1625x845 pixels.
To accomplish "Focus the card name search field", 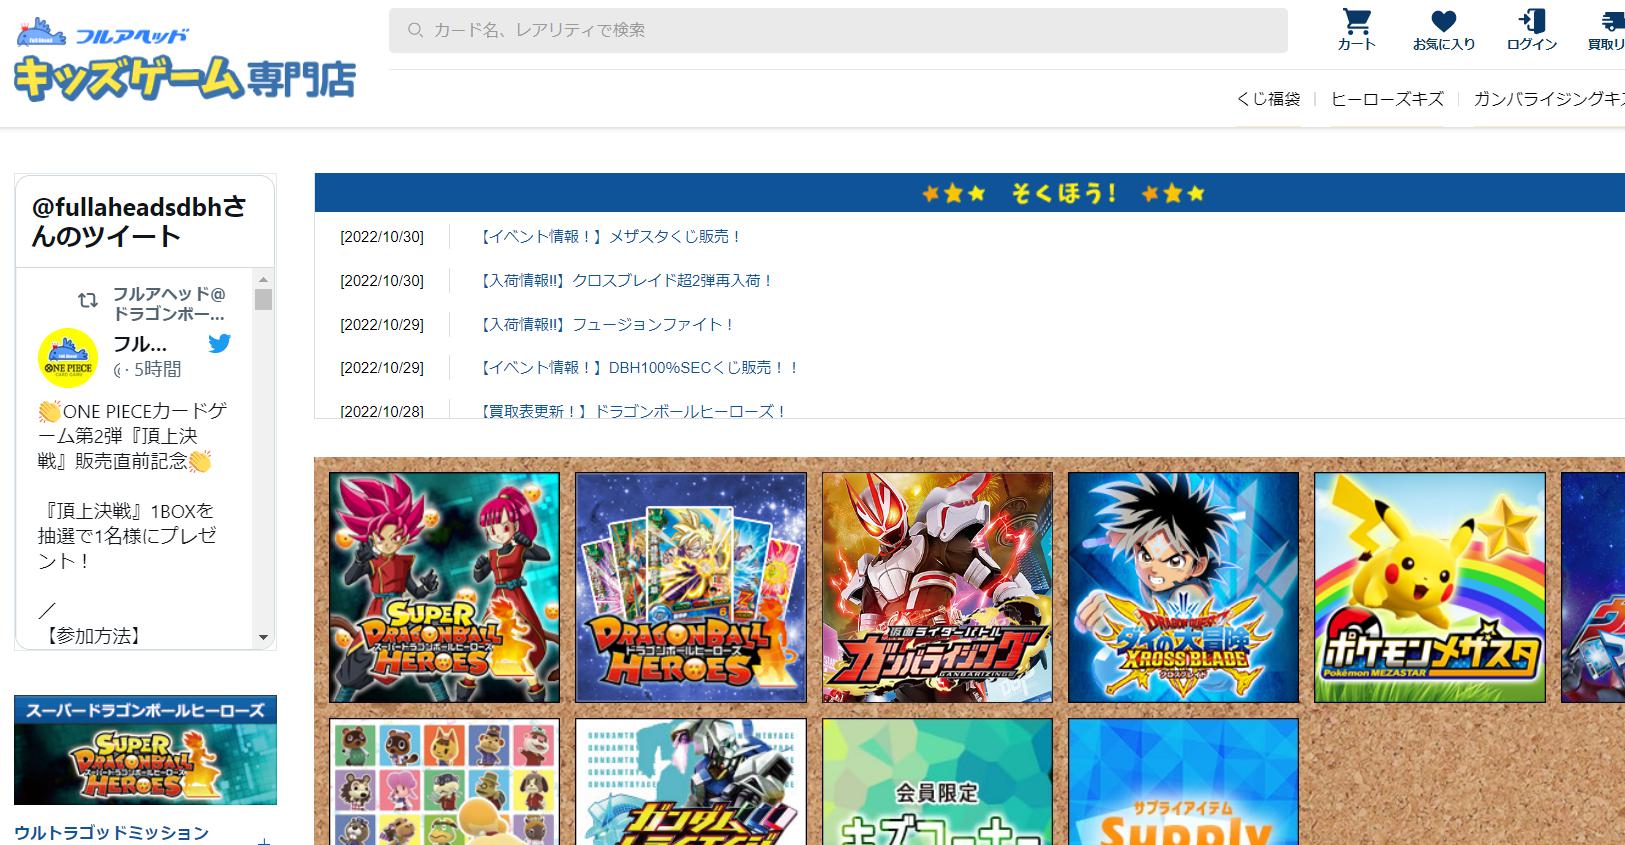I will 838,30.
